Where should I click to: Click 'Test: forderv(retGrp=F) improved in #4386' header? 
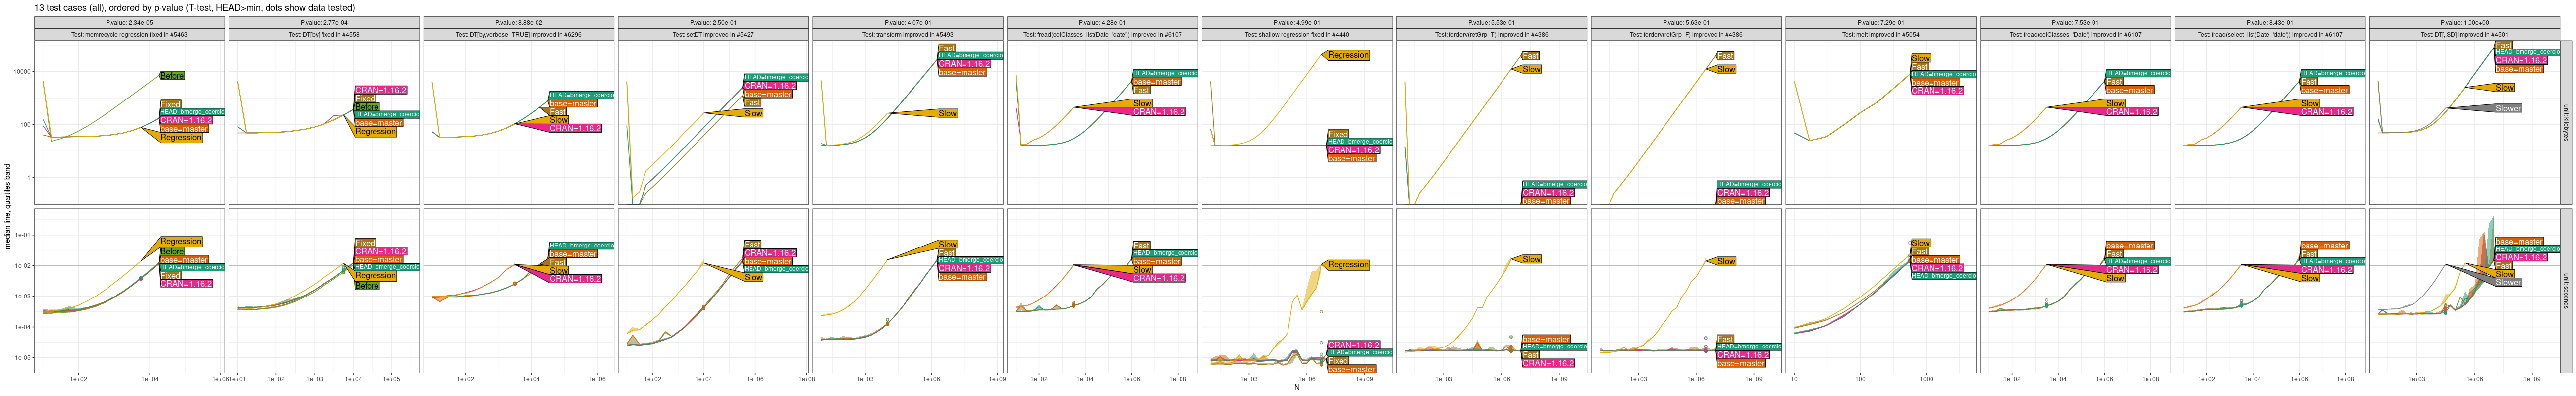click(x=1686, y=34)
